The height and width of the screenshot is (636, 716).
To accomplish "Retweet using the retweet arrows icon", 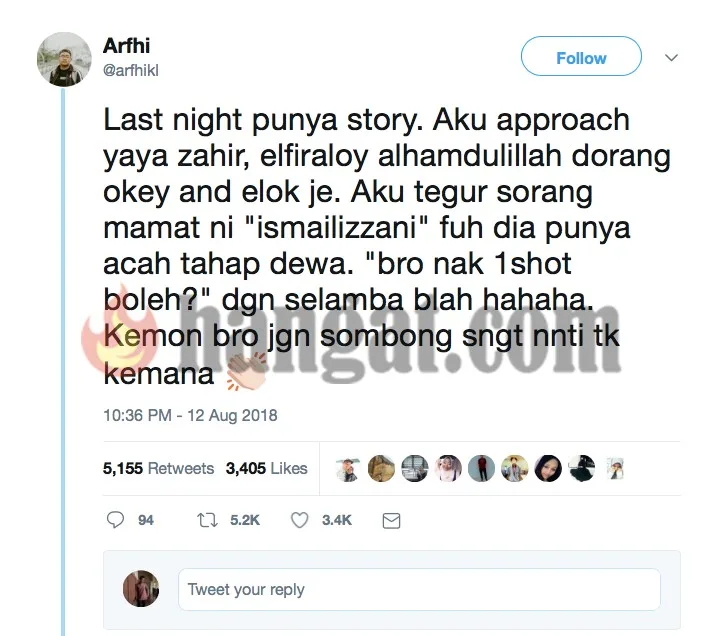I will tap(207, 520).
